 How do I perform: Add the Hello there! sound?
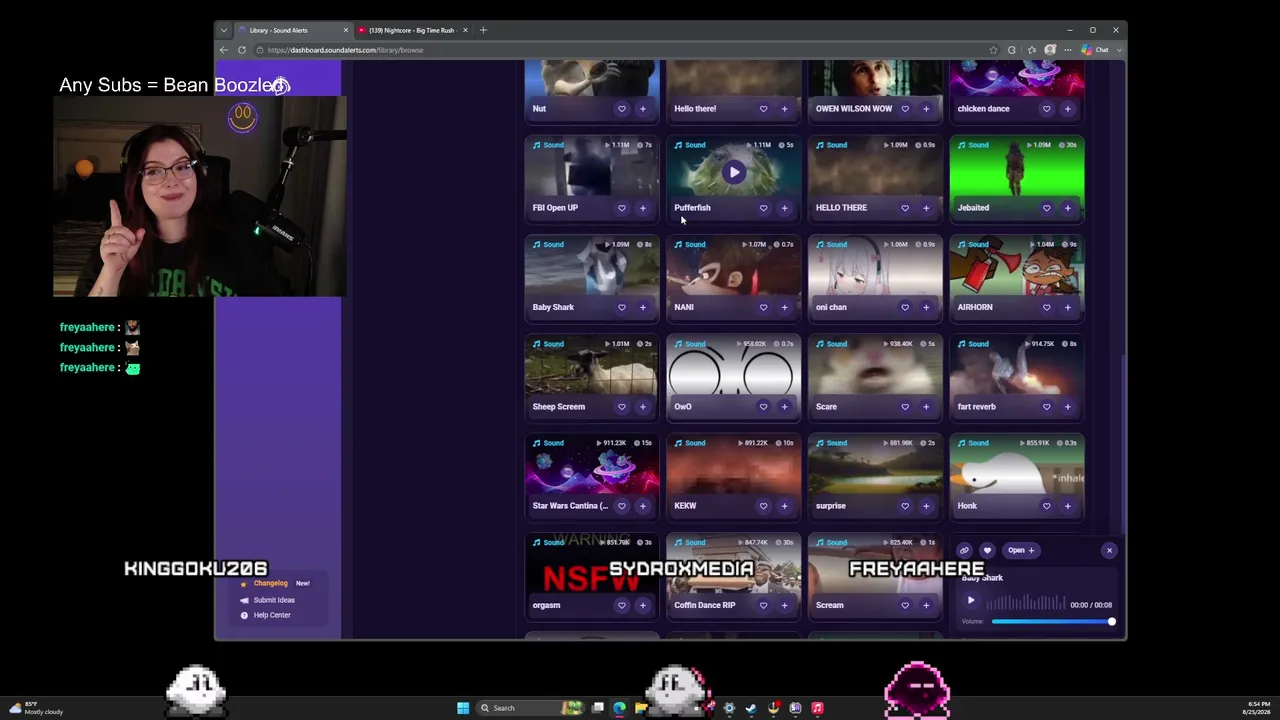785,109
